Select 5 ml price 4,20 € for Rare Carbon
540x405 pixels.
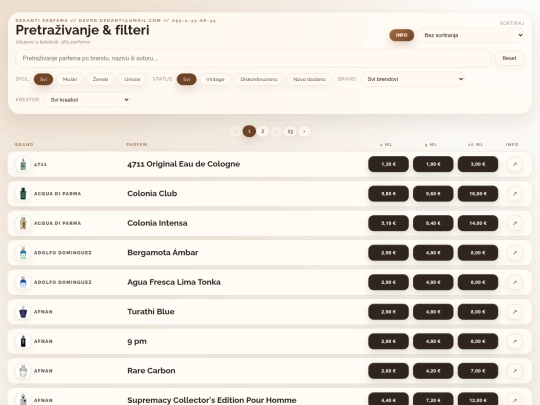coord(433,371)
